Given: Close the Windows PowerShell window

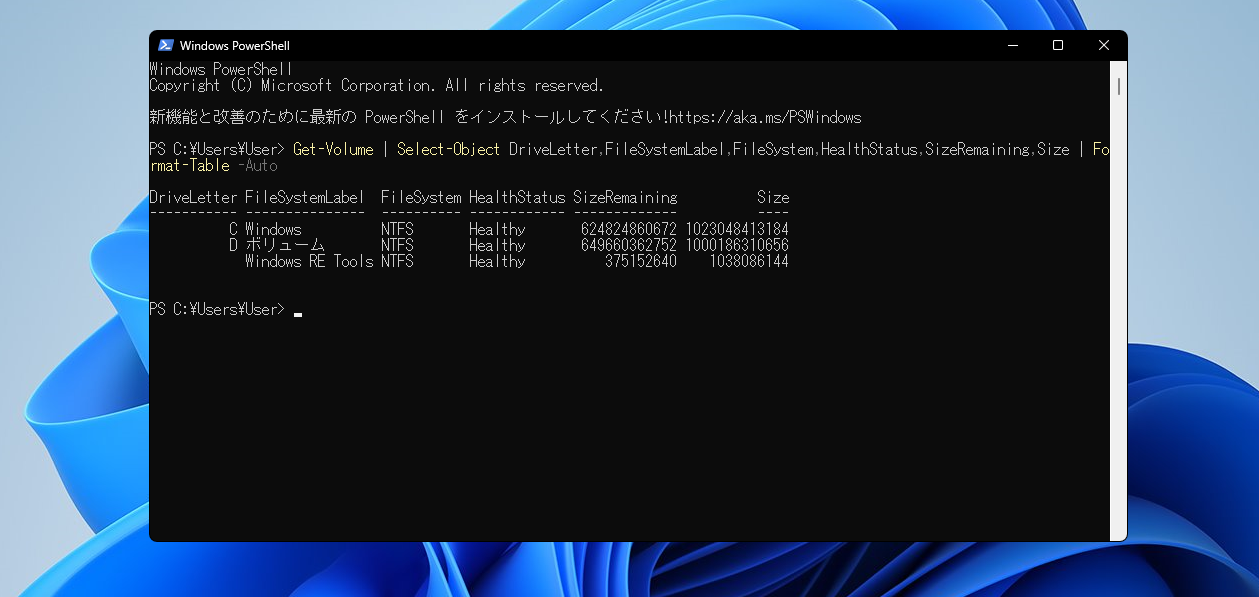Looking at the screenshot, I should [x=1104, y=45].
